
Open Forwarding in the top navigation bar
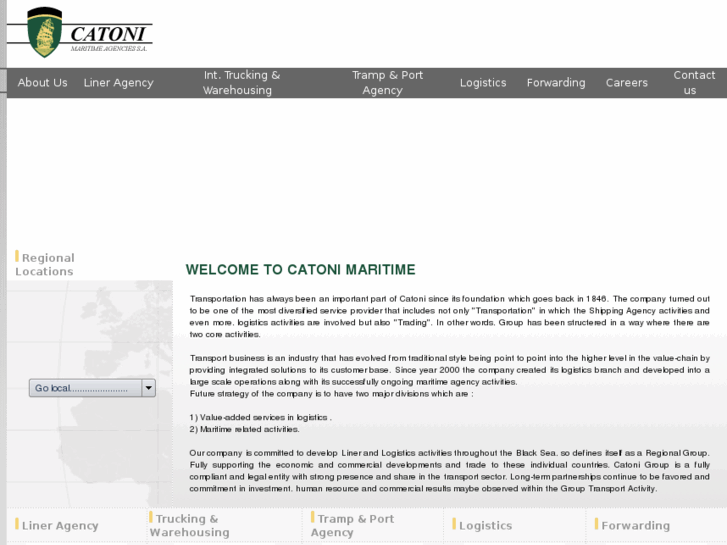point(555,83)
